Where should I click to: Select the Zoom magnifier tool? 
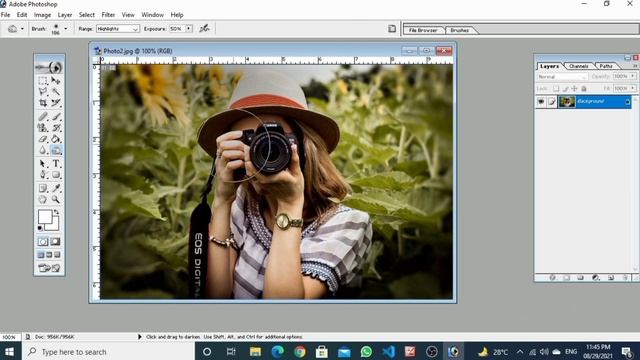coord(56,199)
